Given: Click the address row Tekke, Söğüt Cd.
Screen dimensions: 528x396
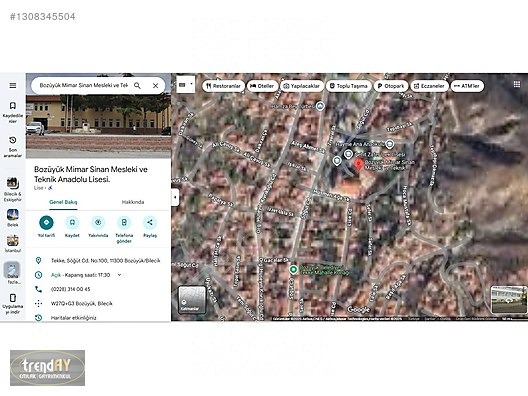Looking at the screenshot, I should tap(98, 261).
